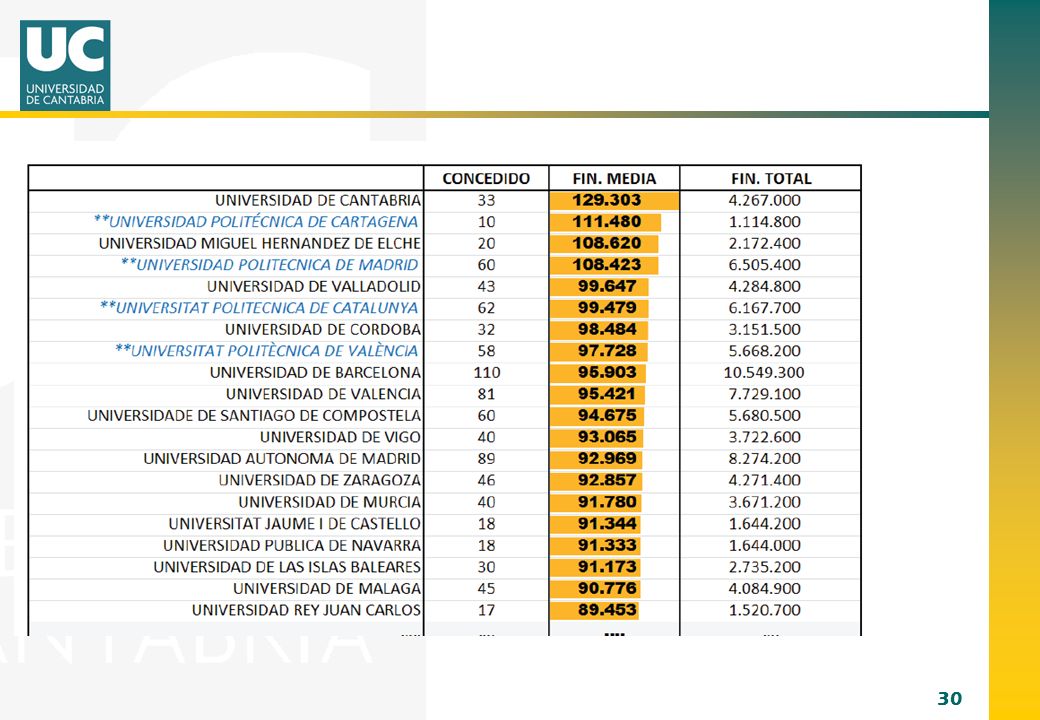1040x720 pixels.
Task: Click UNIVERSIDADE DE SANTIAGO DE COMPOSTELA label
Action: coord(254,416)
